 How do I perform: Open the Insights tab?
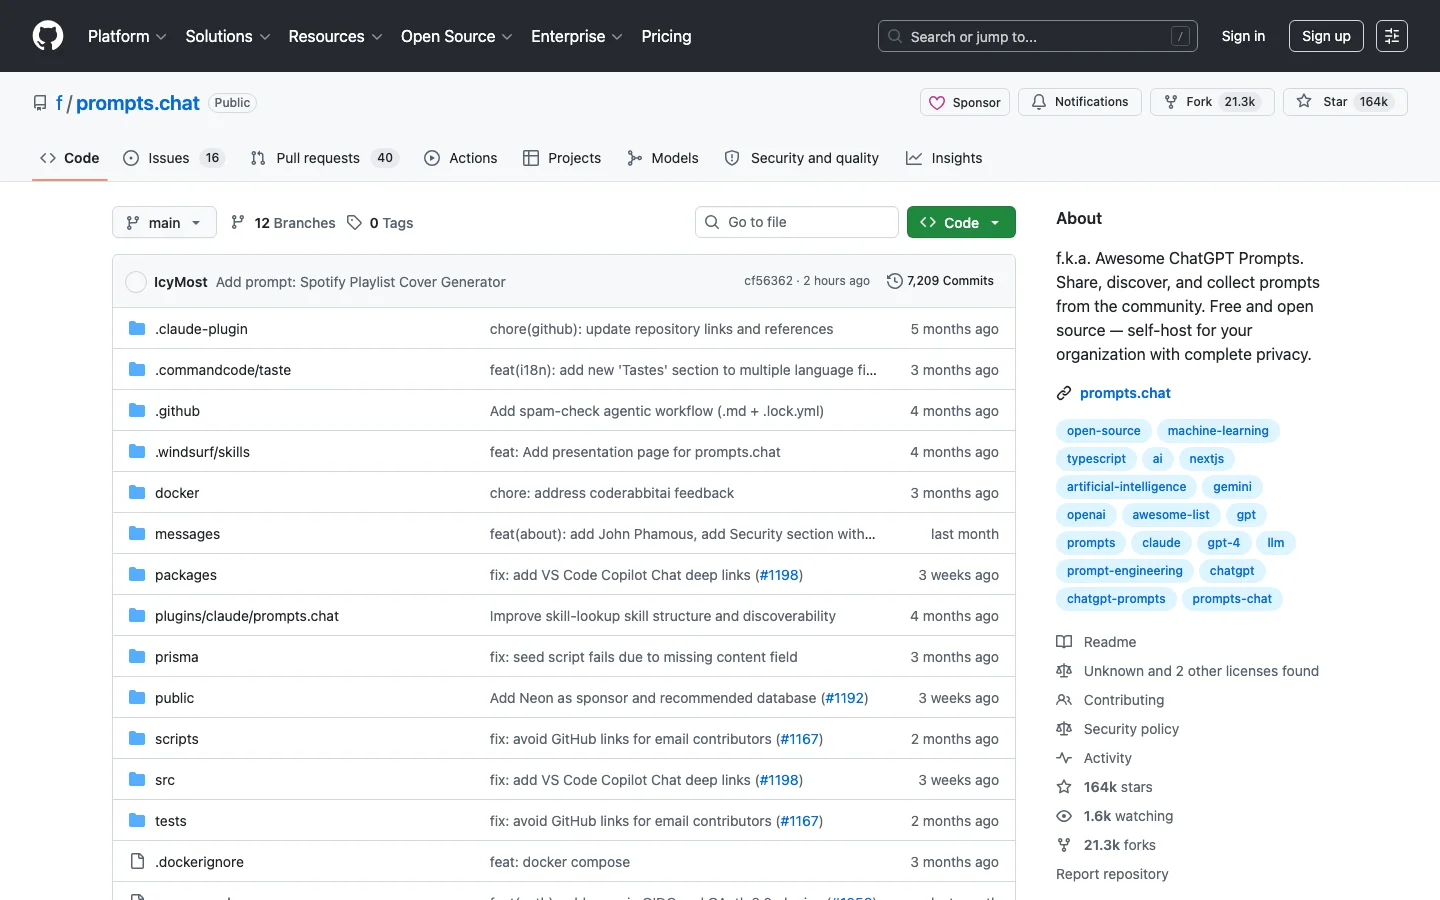click(944, 158)
